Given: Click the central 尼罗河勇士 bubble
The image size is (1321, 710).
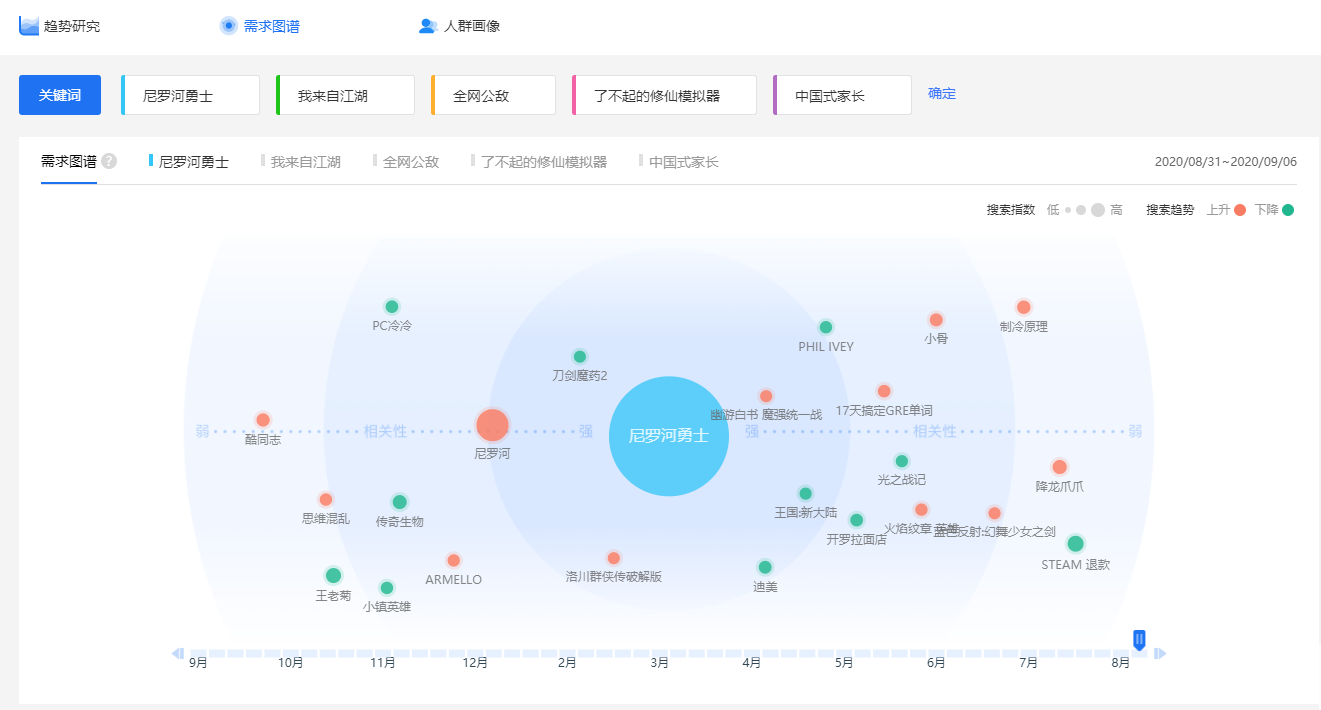Looking at the screenshot, I should pyautogui.click(x=668, y=436).
